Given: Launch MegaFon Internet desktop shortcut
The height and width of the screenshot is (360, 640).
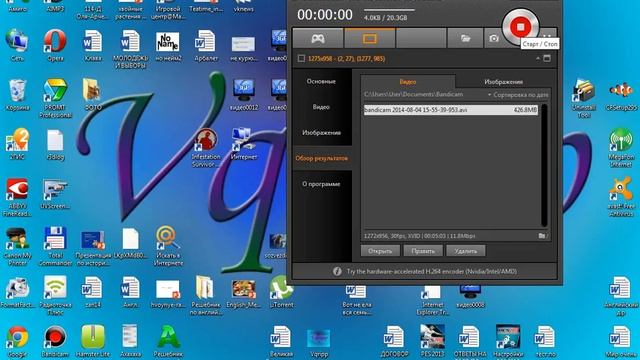Looking at the screenshot, I should tap(621, 148).
